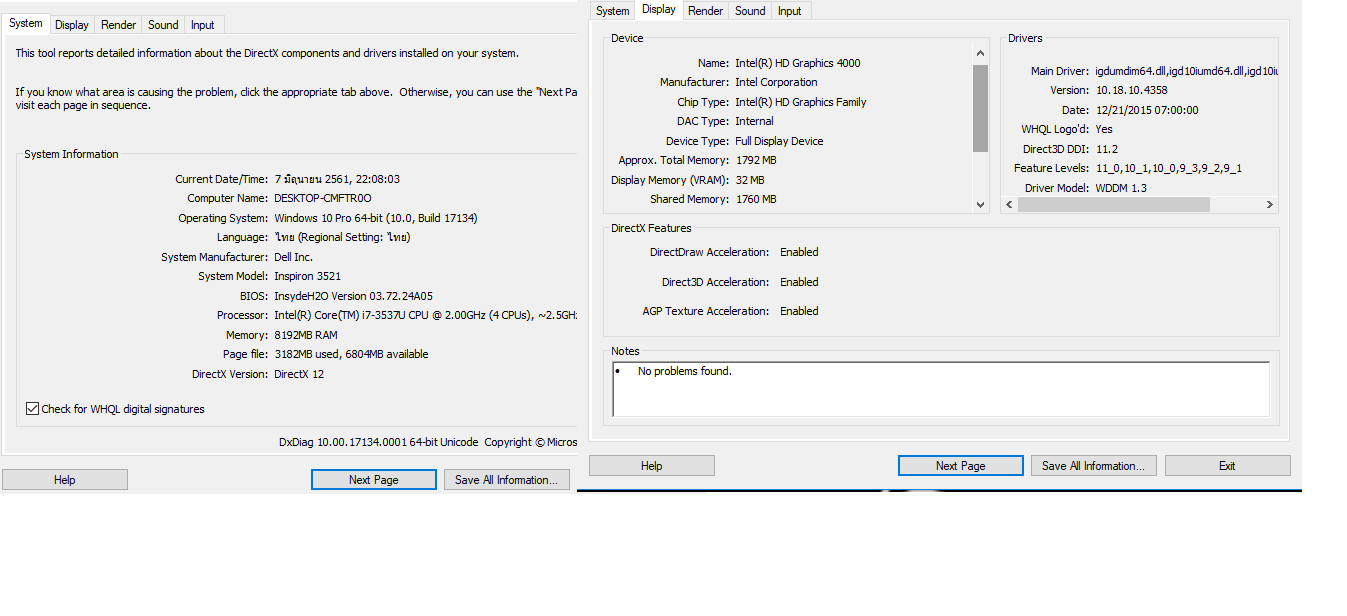
Task: Click computer name DESKTOP-CMFTR0O
Action: [322, 198]
